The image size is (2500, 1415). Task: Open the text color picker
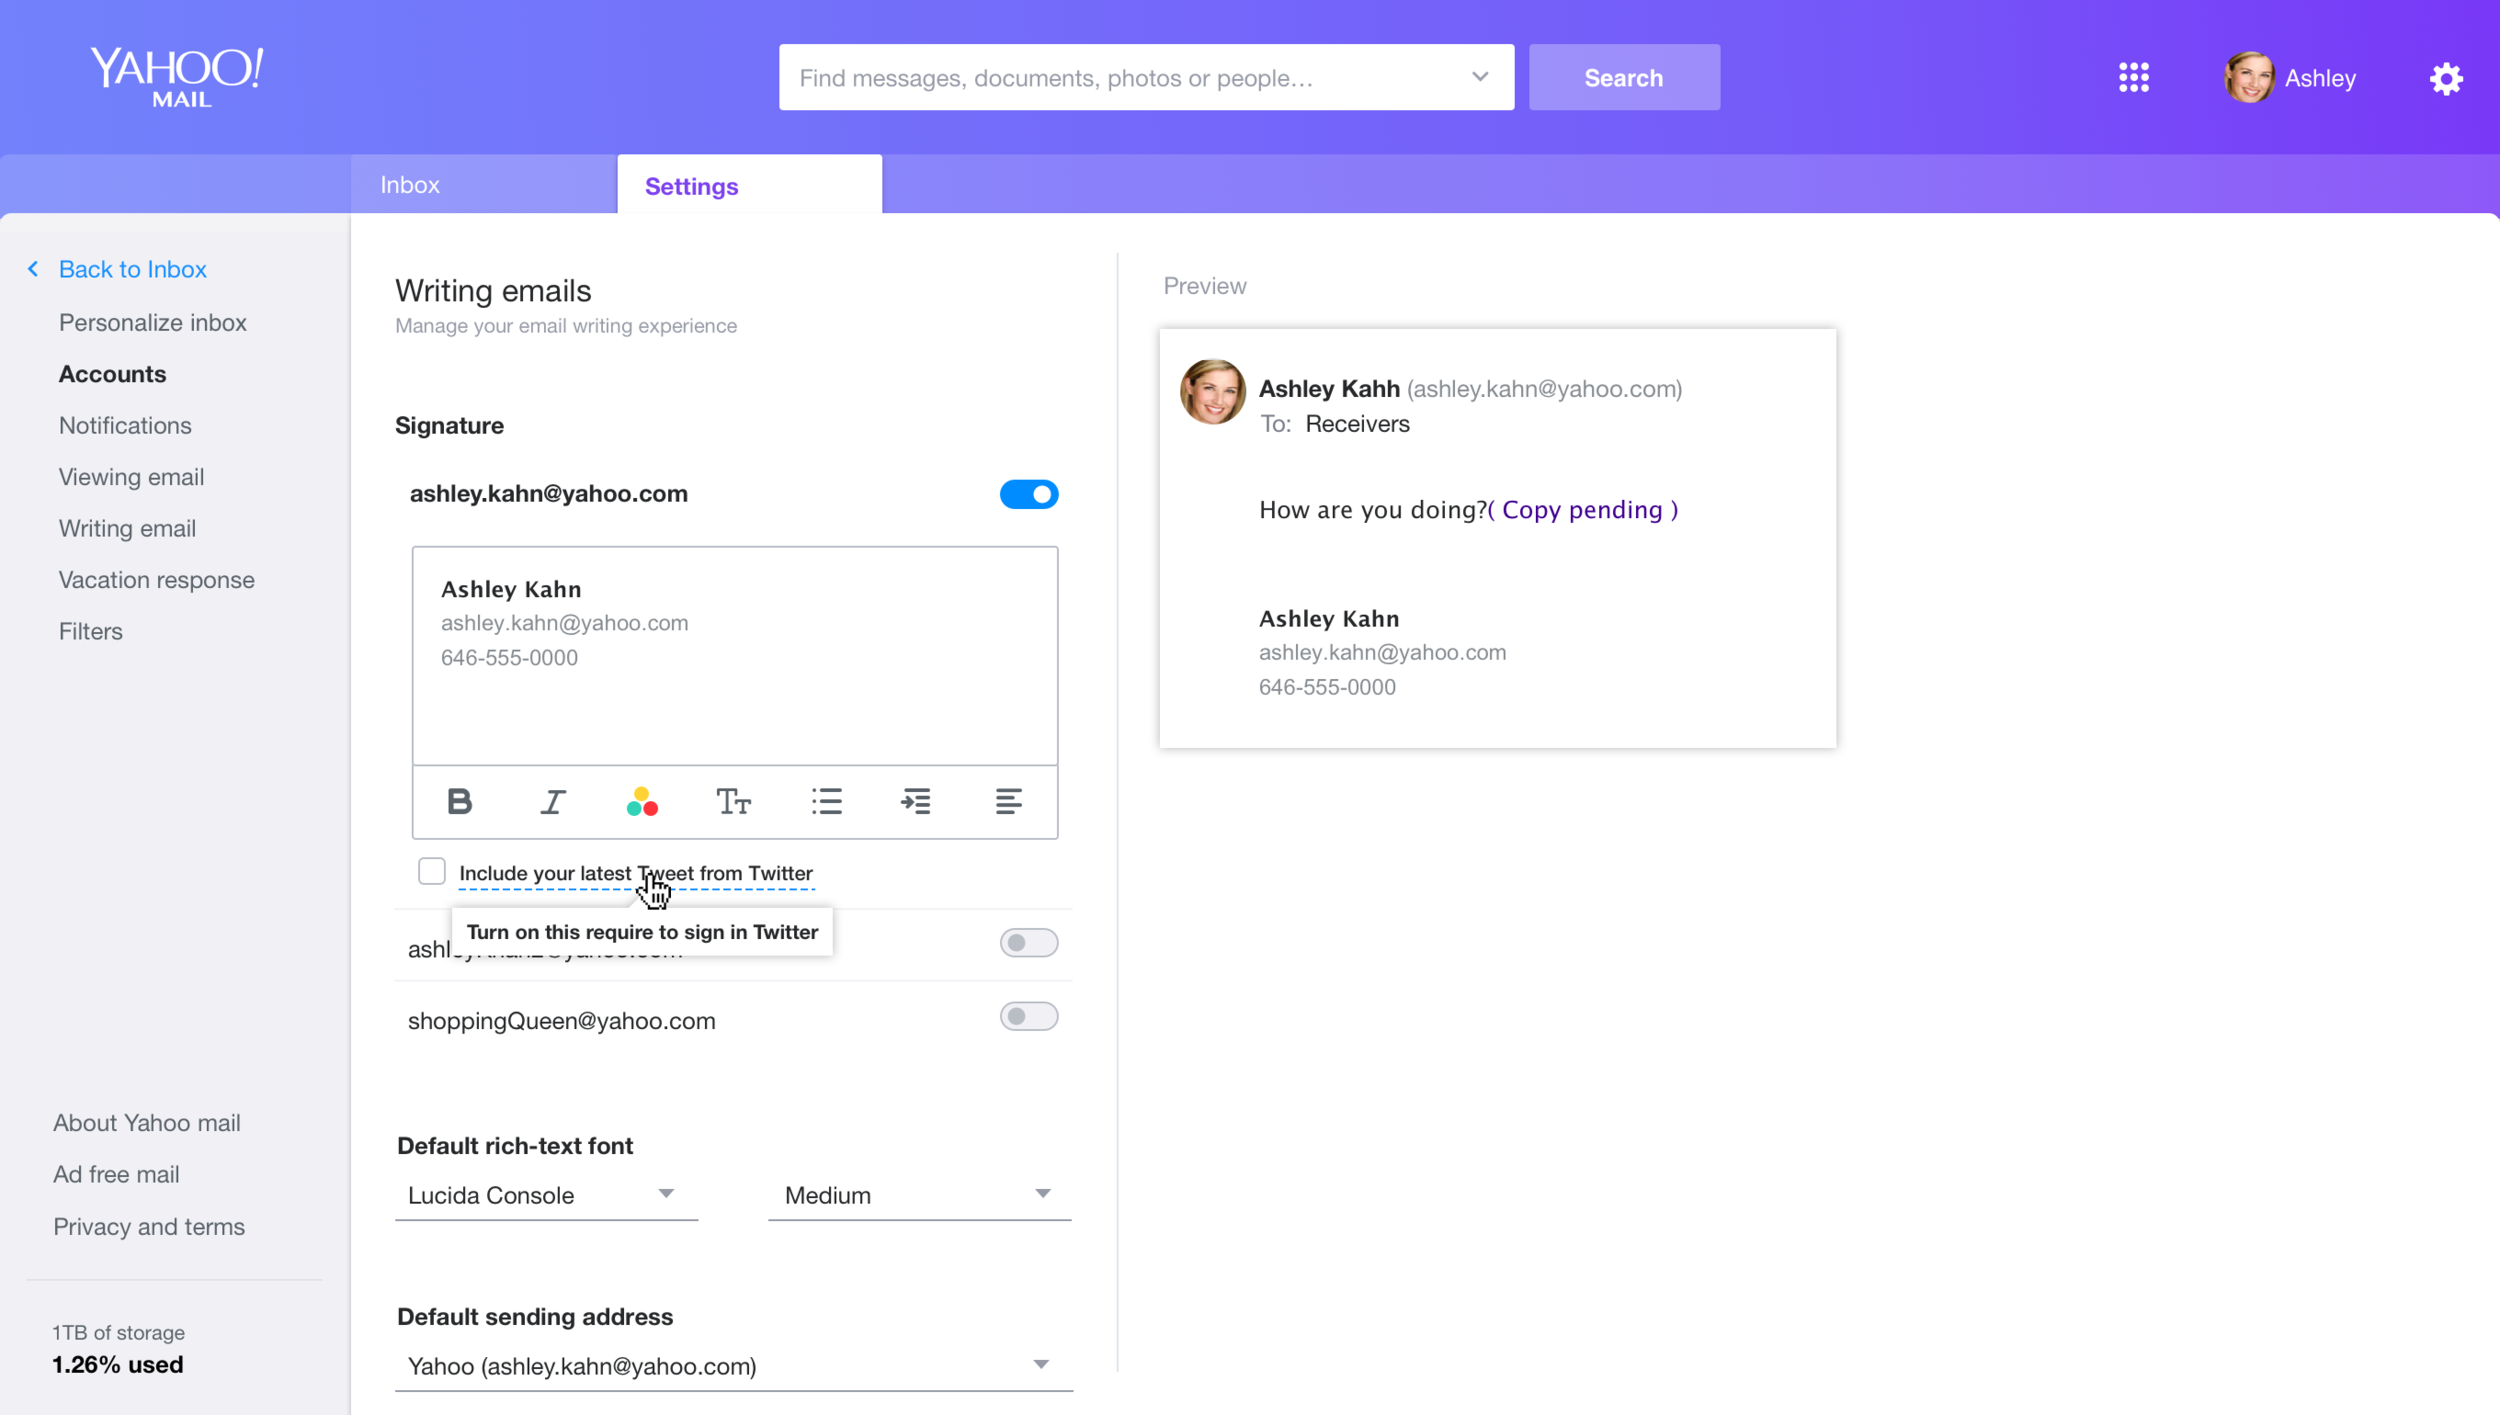642,801
